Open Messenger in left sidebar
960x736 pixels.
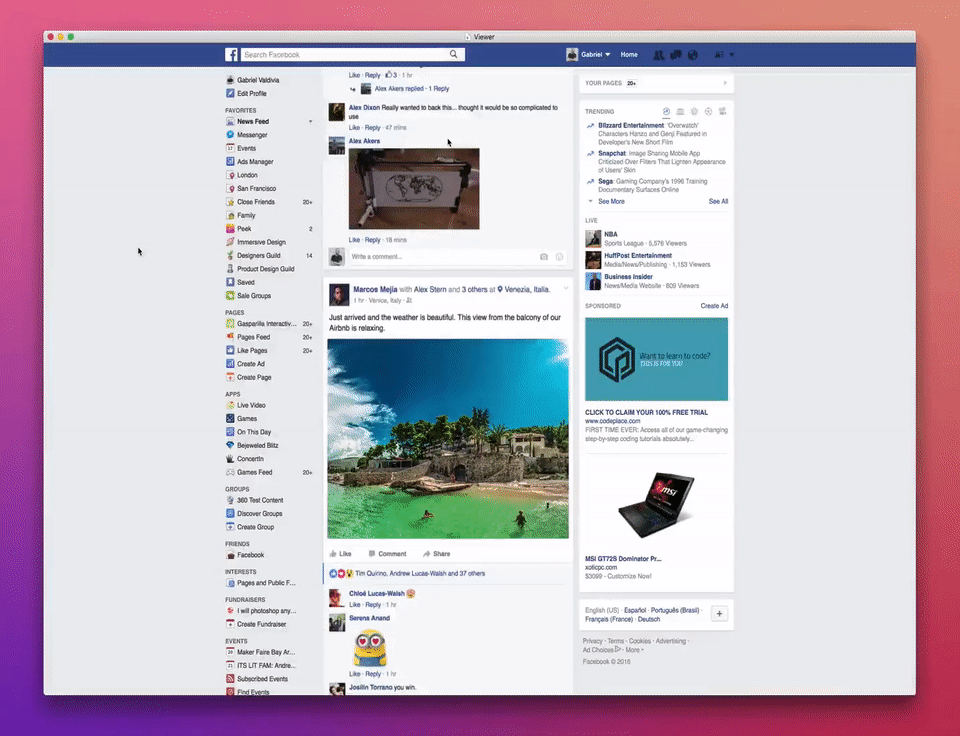point(252,135)
